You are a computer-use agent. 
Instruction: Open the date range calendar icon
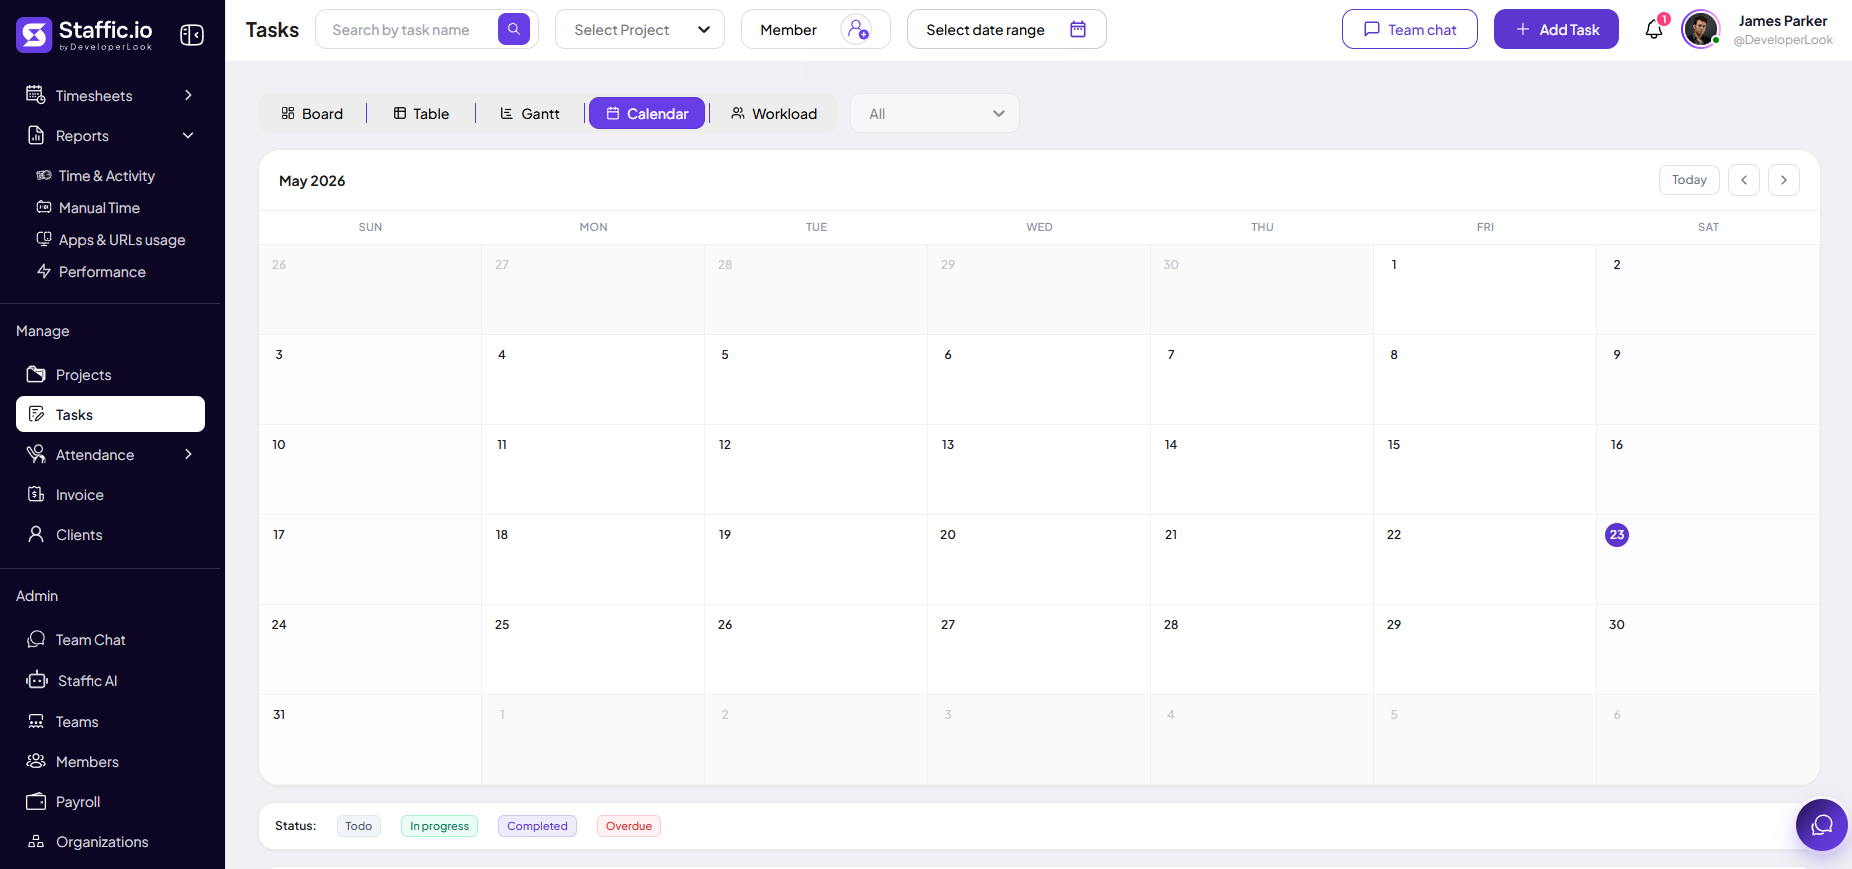pos(1078,29)
